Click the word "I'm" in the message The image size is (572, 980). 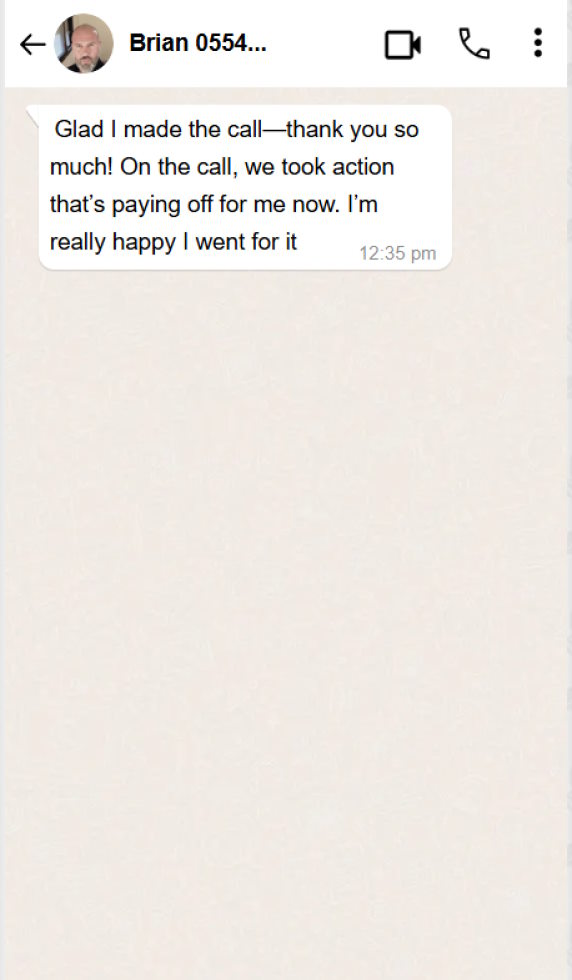point(363,204)
